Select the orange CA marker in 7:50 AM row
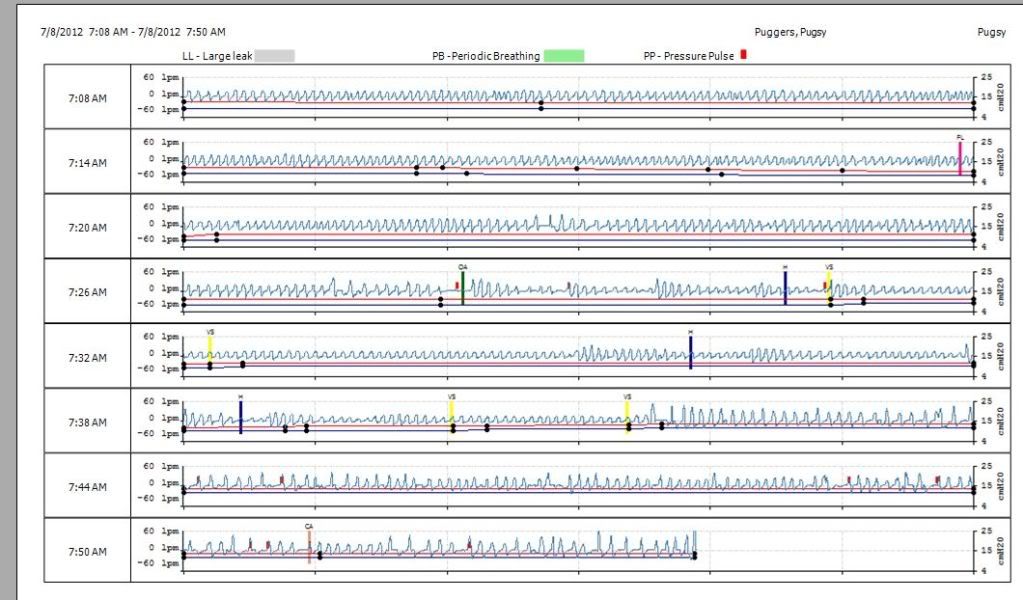1023x600 pixels. click(x=309, y=547)
